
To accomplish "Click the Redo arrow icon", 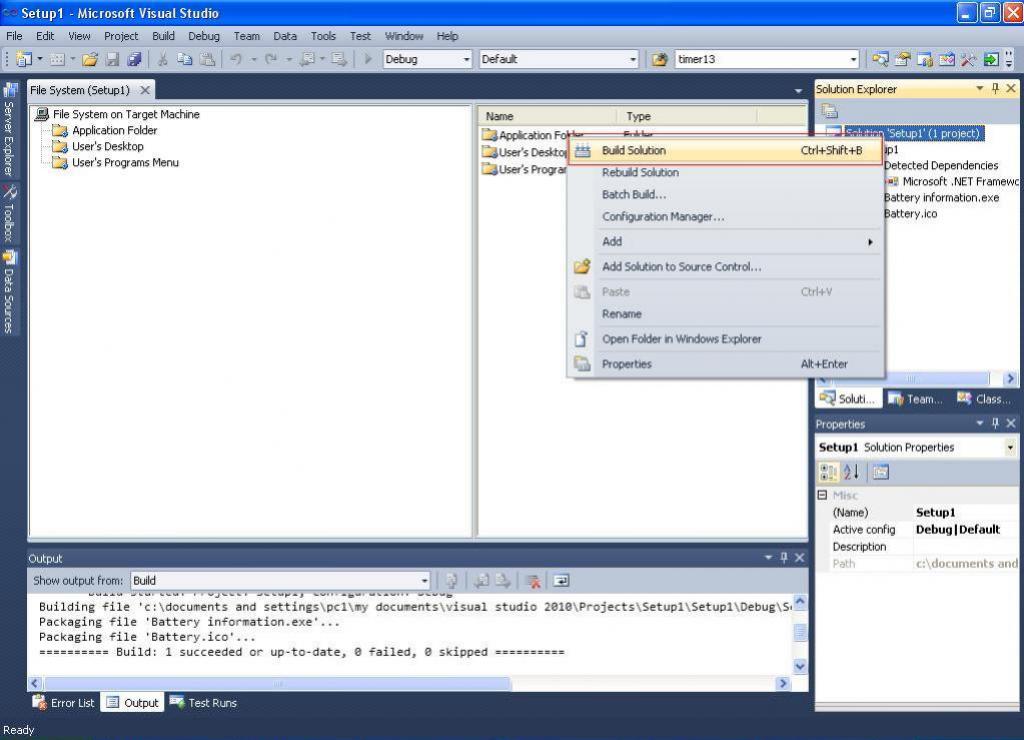I will (271, 59).
